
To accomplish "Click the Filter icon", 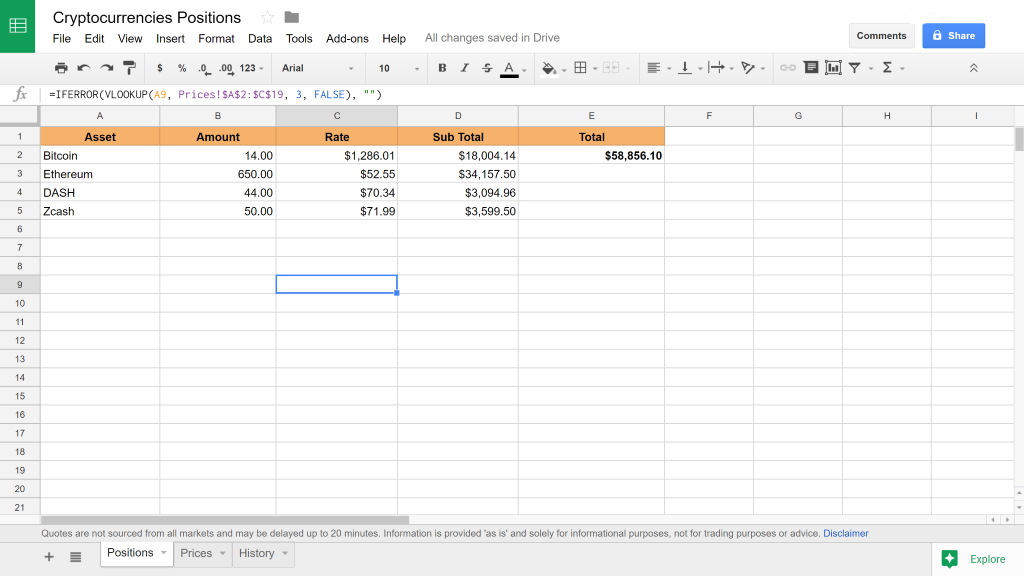I will (854, 68).
